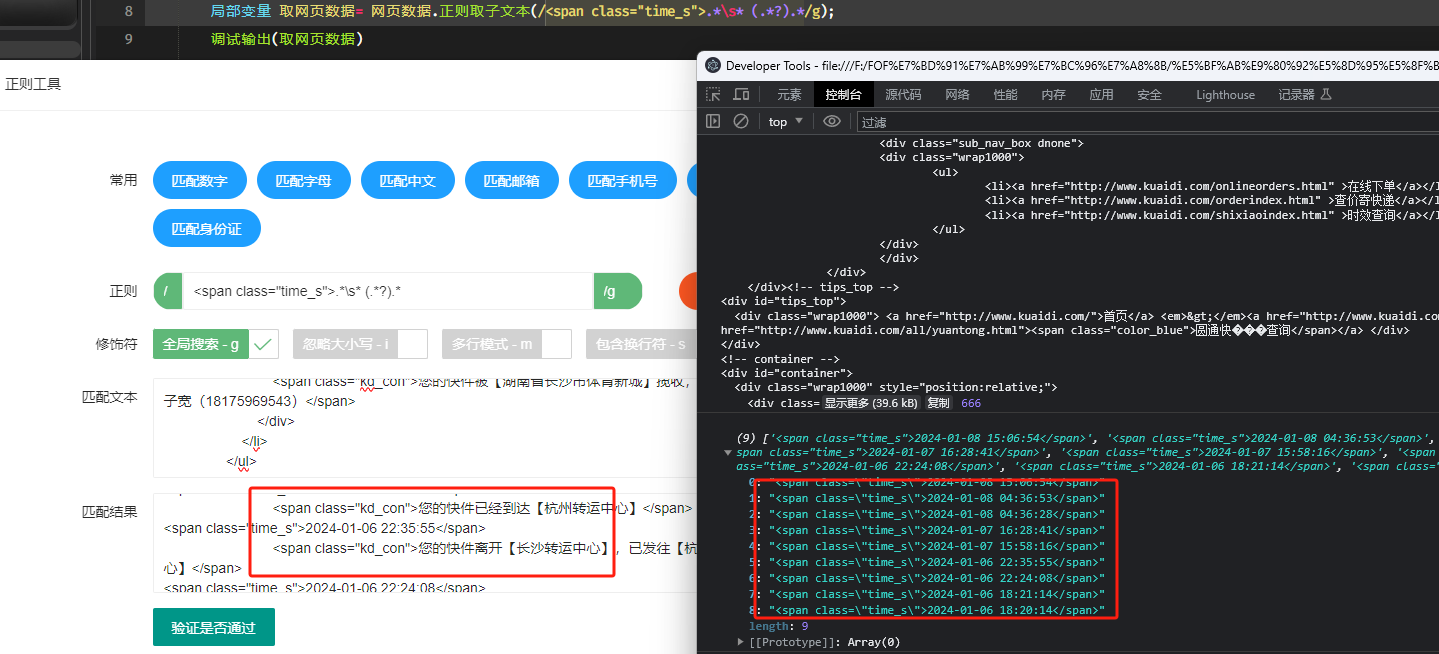Open the Lighthouse tab
1439x654 pixels.
tap(1225, 95)
